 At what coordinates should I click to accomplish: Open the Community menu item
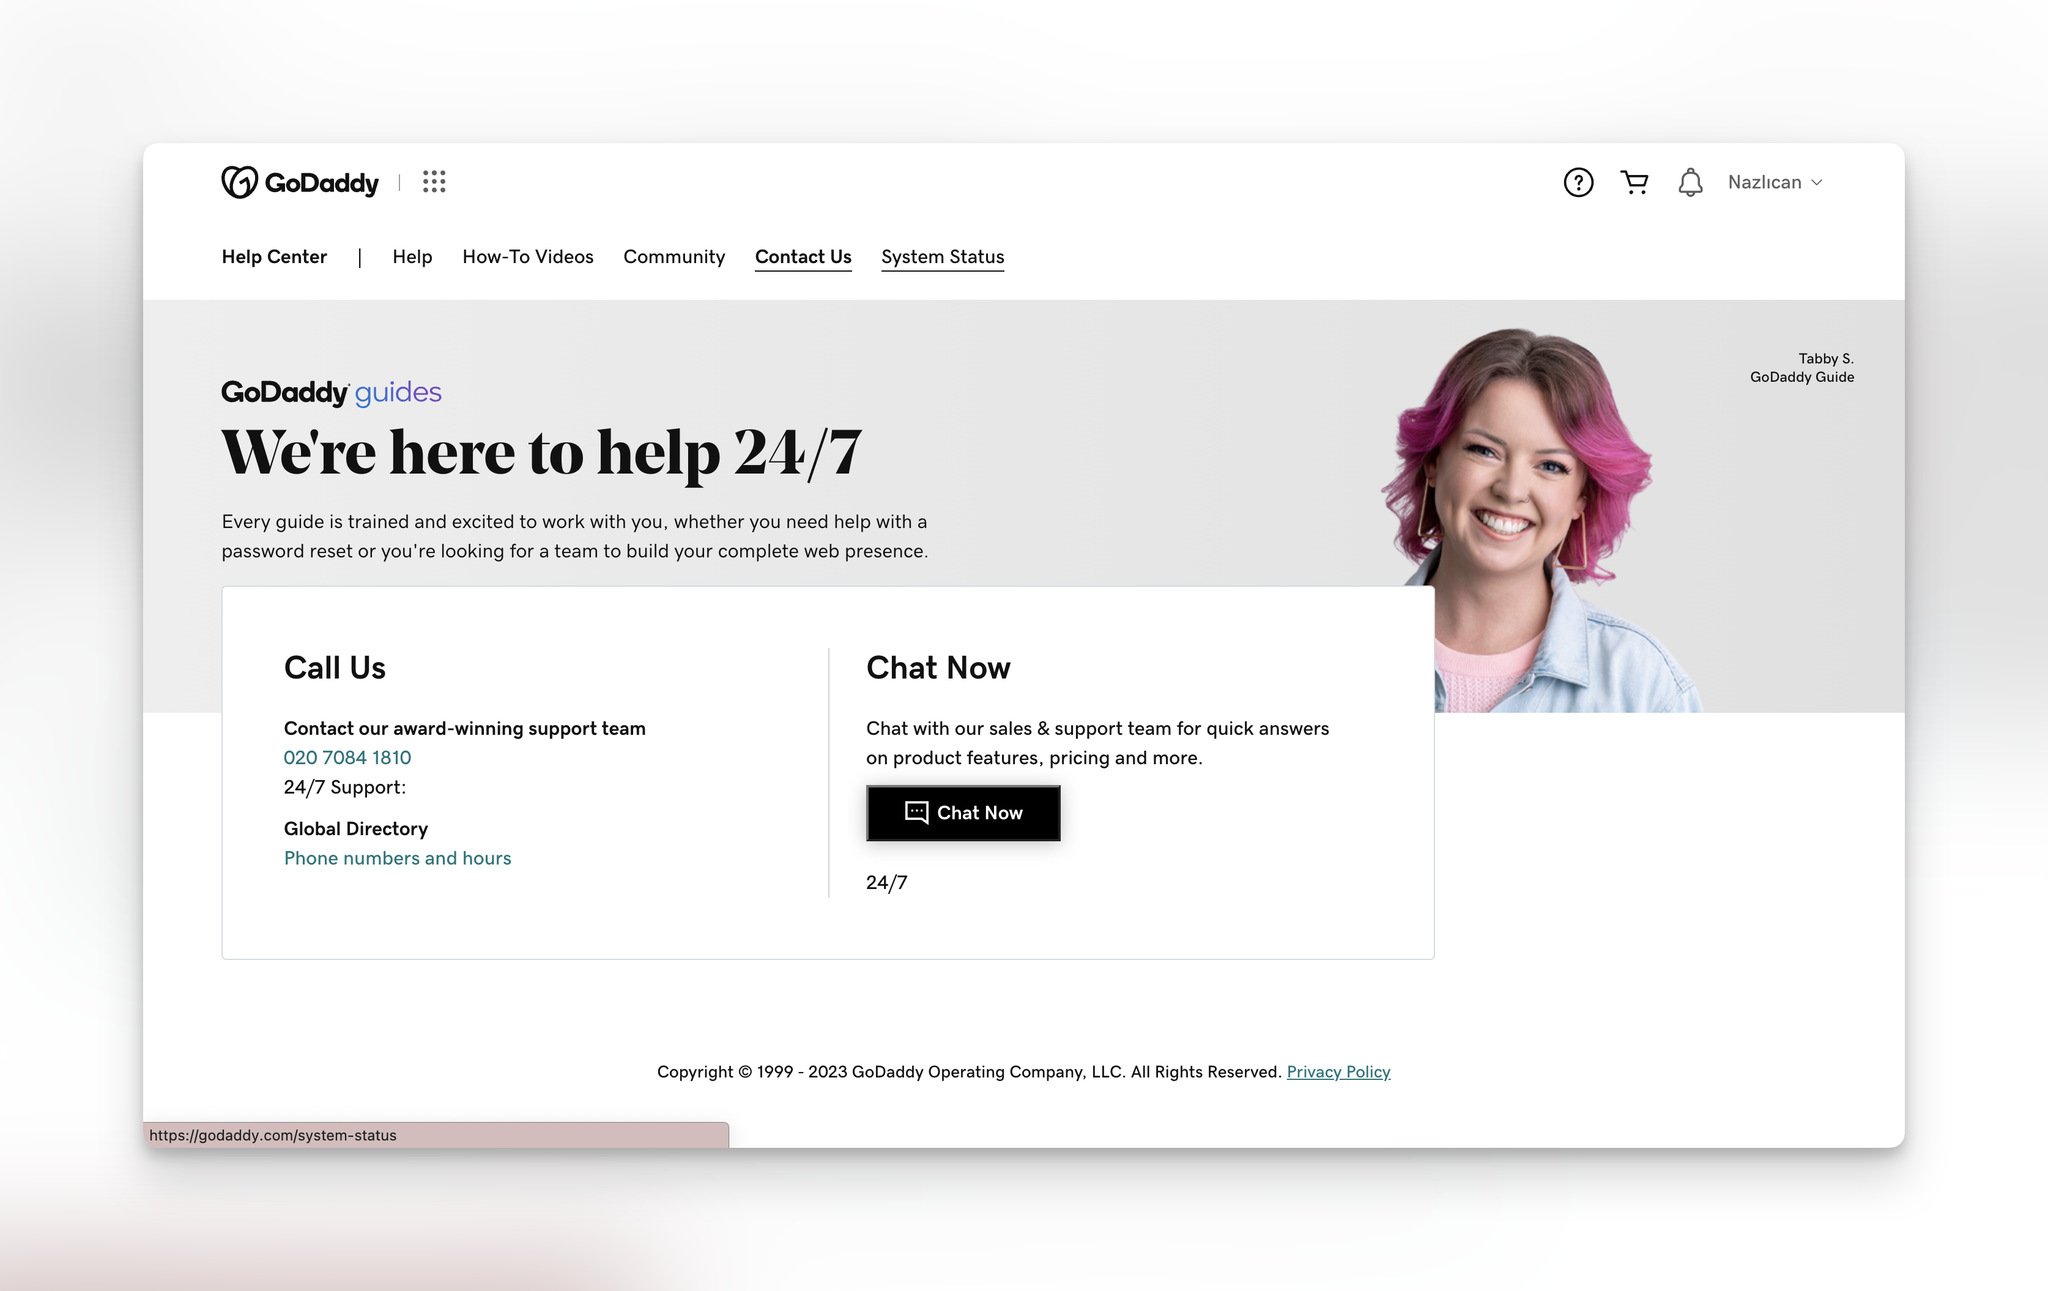(x=674, y=256)
